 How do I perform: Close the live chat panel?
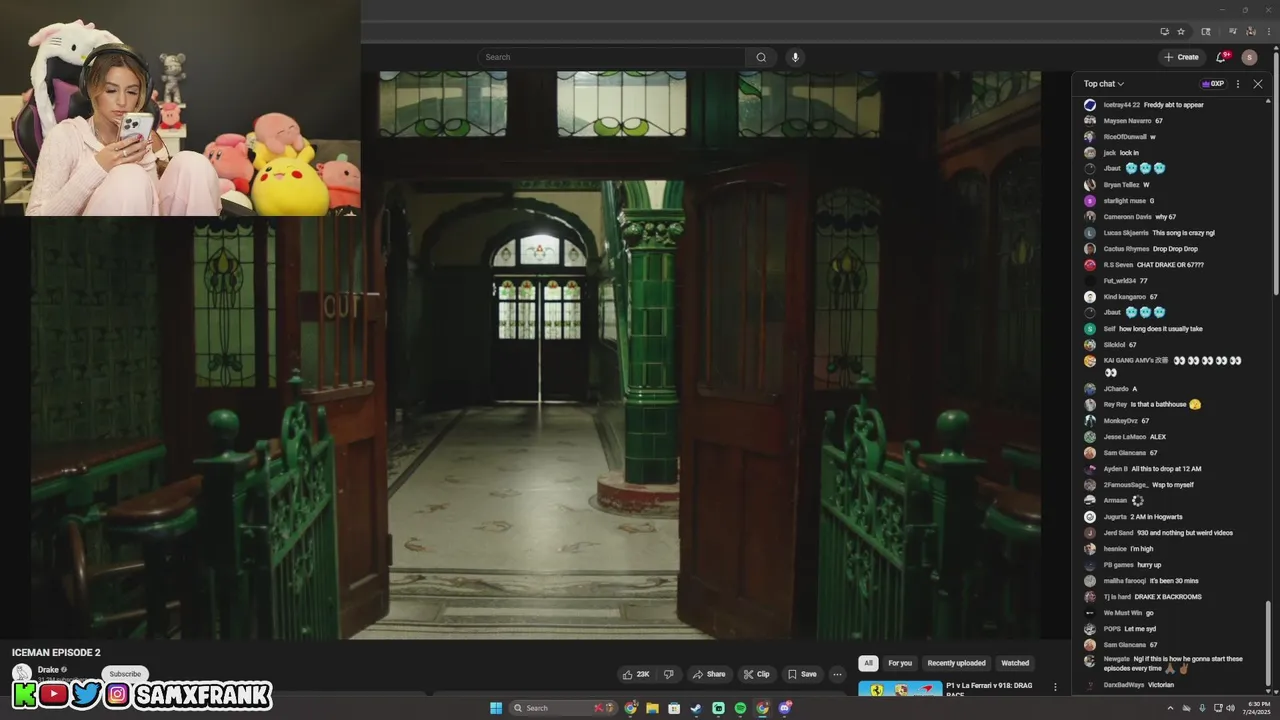tap(1258, 84)
